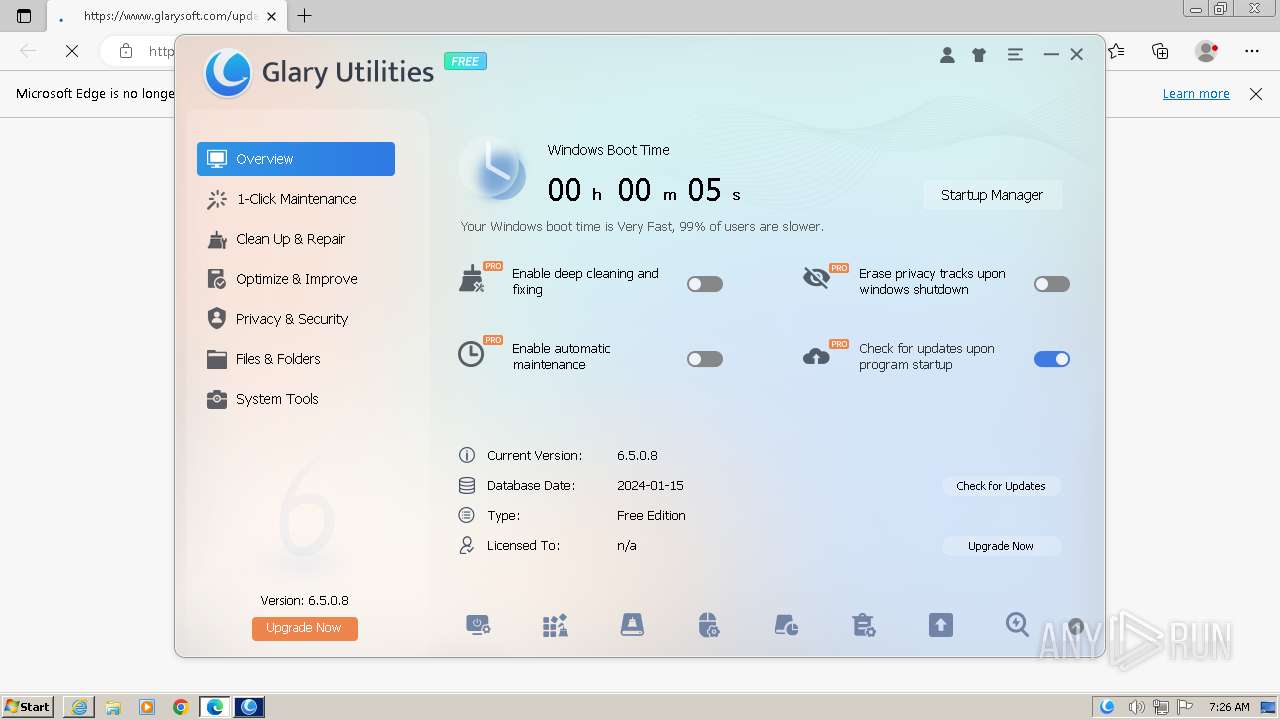Screen dimensions: 1280x720
Task: Click the disk cleaner drive icon
Action: (632, 626)
